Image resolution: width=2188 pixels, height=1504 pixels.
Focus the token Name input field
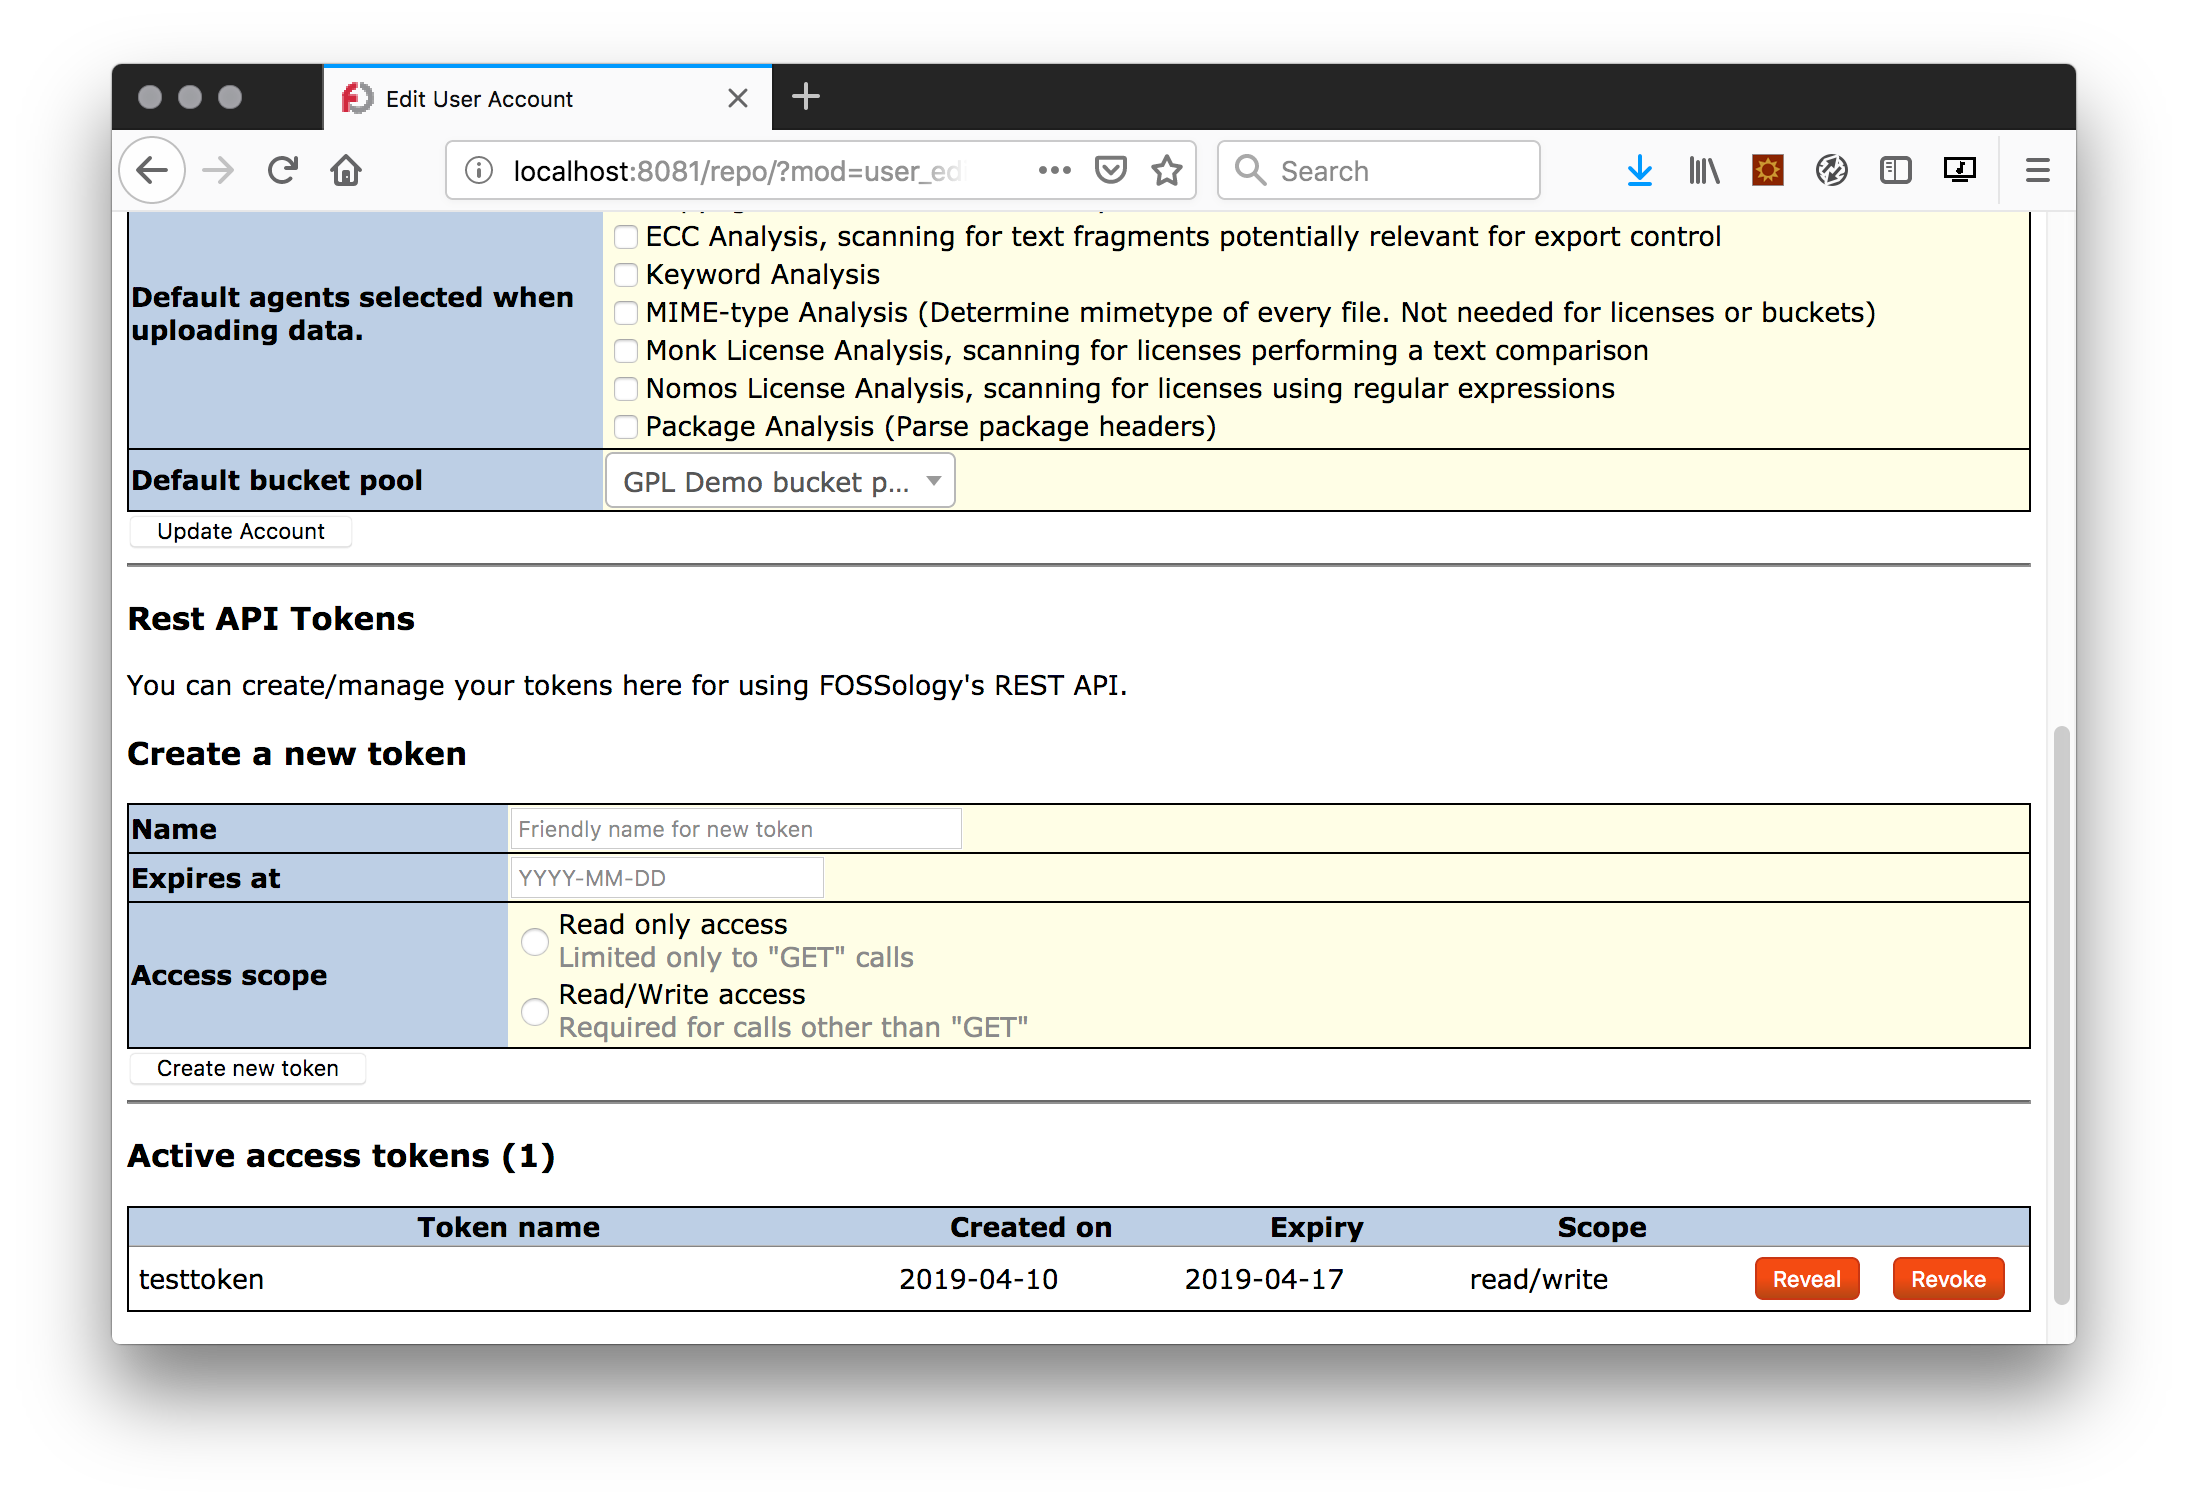tap(736, 829)
